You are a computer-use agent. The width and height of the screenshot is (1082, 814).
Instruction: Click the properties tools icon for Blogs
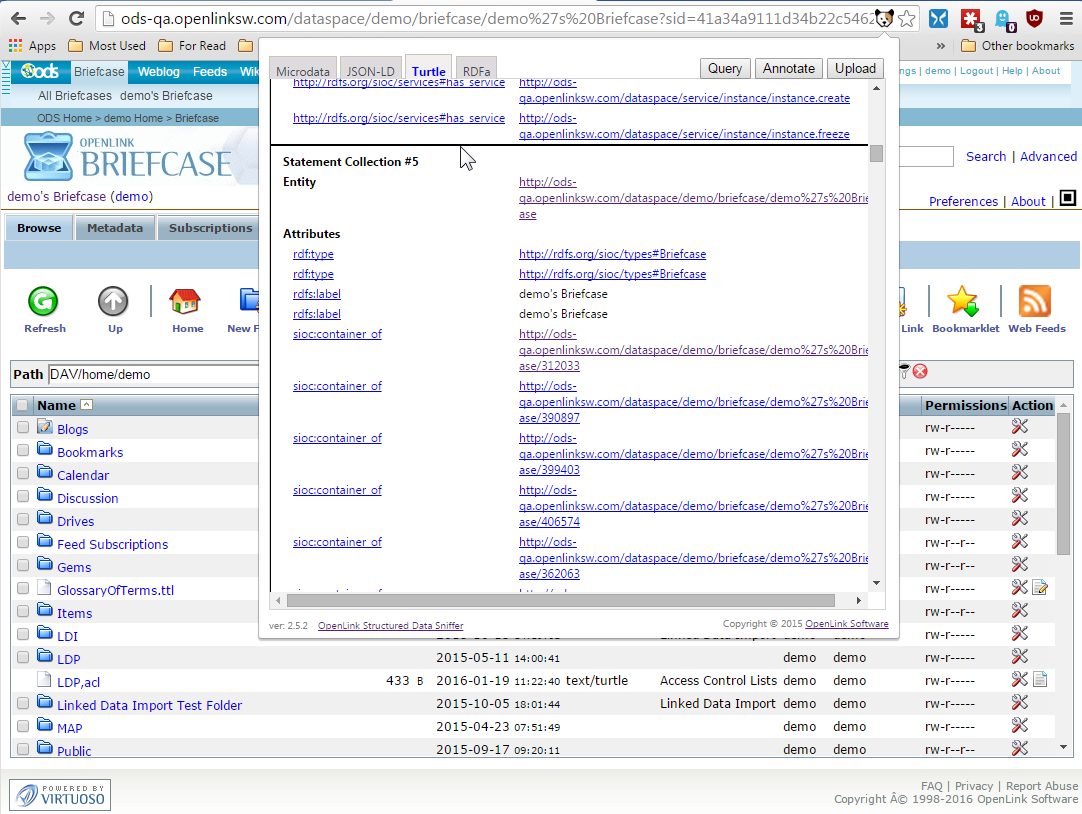(1020, 426)
